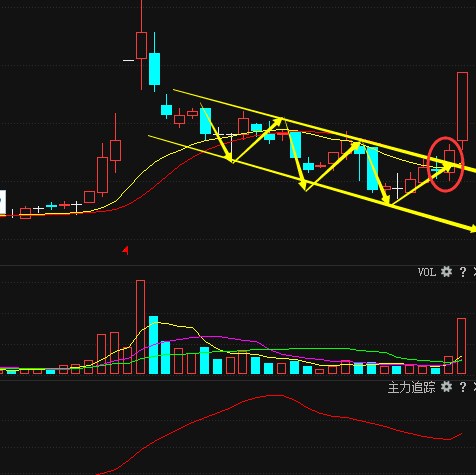This screenshot has height=475, width=476.
Task: Open settings gear for 主力追踪 indicator
Action: pos(446,387)
